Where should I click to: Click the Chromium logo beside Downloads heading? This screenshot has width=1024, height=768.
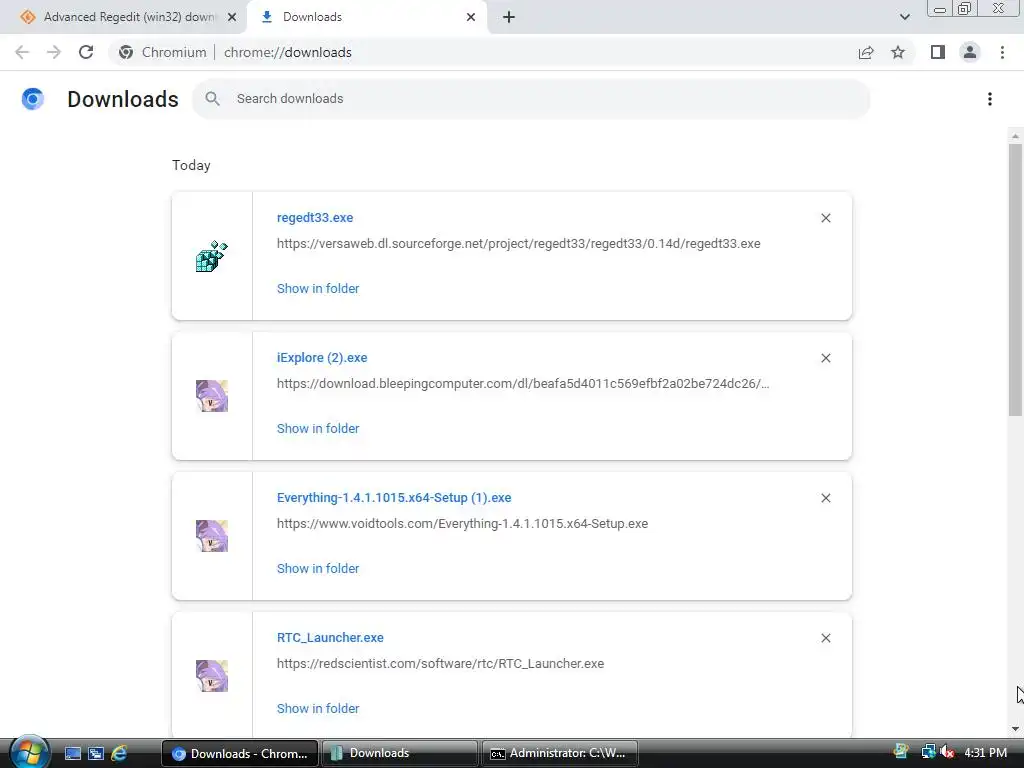click(x=33, y=99)
